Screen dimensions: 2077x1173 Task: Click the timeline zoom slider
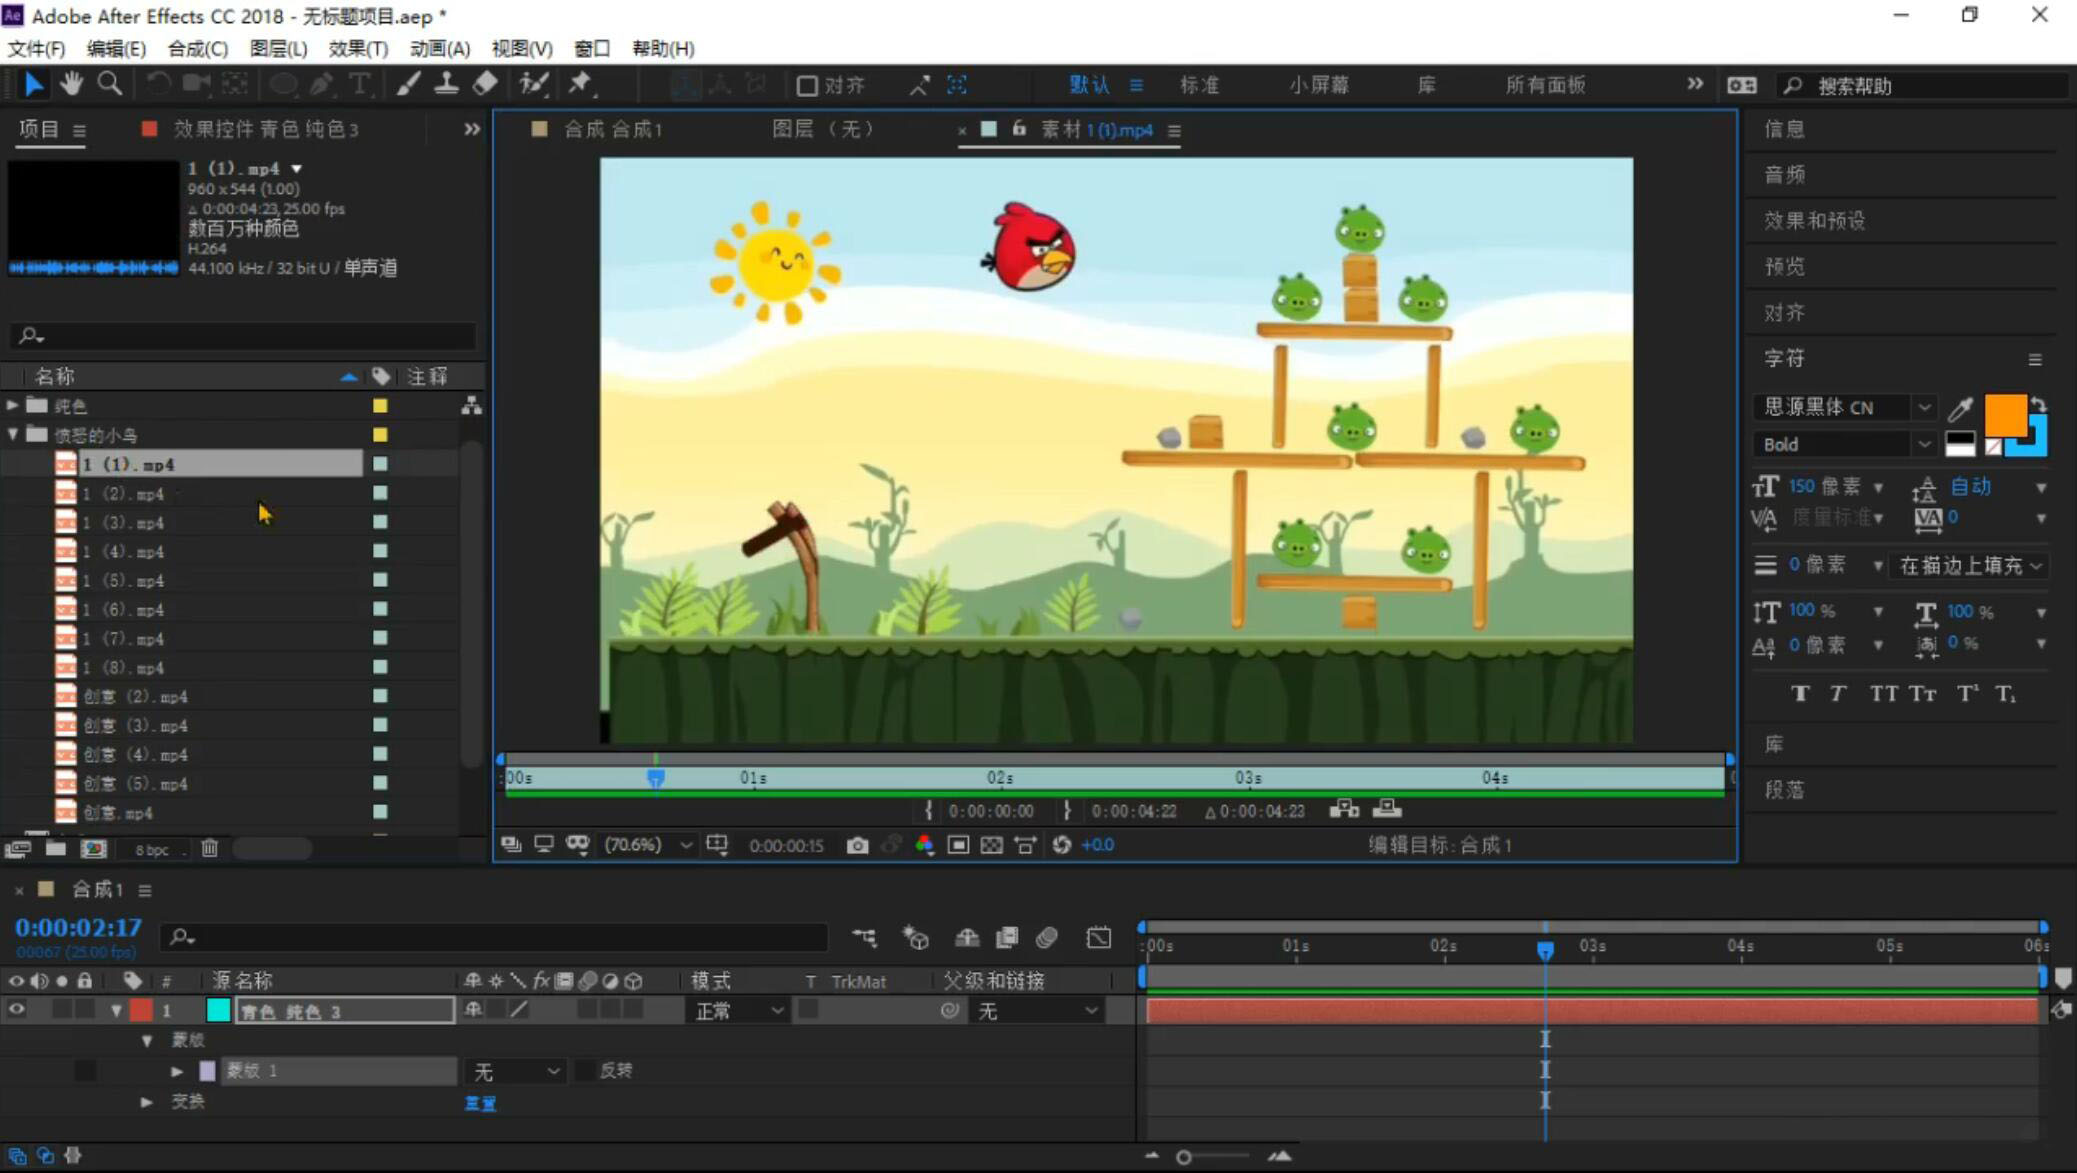click(1184, 1157)
